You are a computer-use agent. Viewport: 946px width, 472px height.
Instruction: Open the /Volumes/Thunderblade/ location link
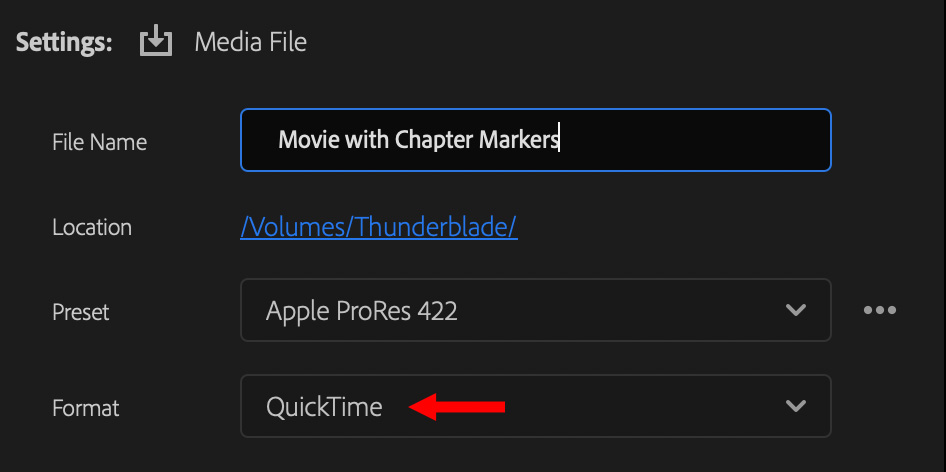pyautogui.click(x=378, y=227)
